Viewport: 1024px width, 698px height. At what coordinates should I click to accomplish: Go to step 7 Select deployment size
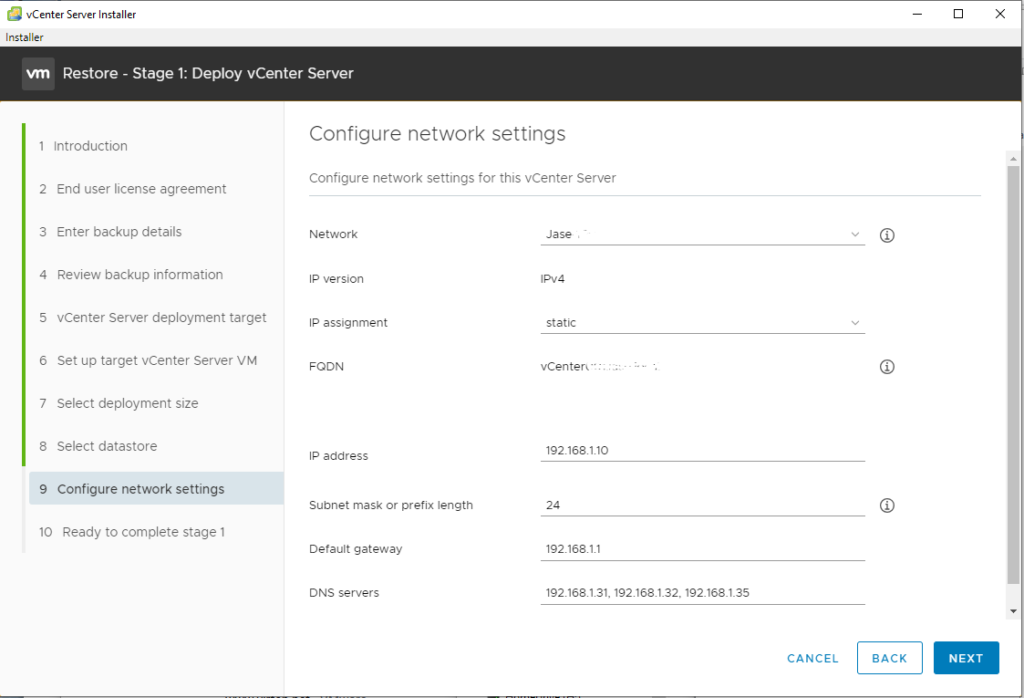[119, 404]
